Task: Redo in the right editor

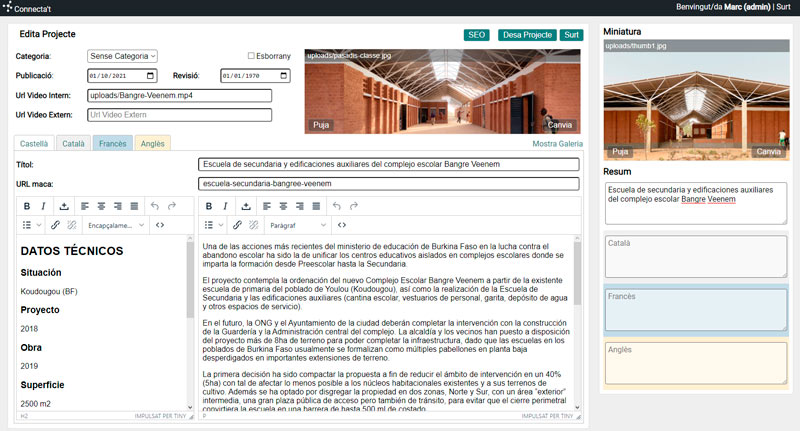Action: (354, 206)
